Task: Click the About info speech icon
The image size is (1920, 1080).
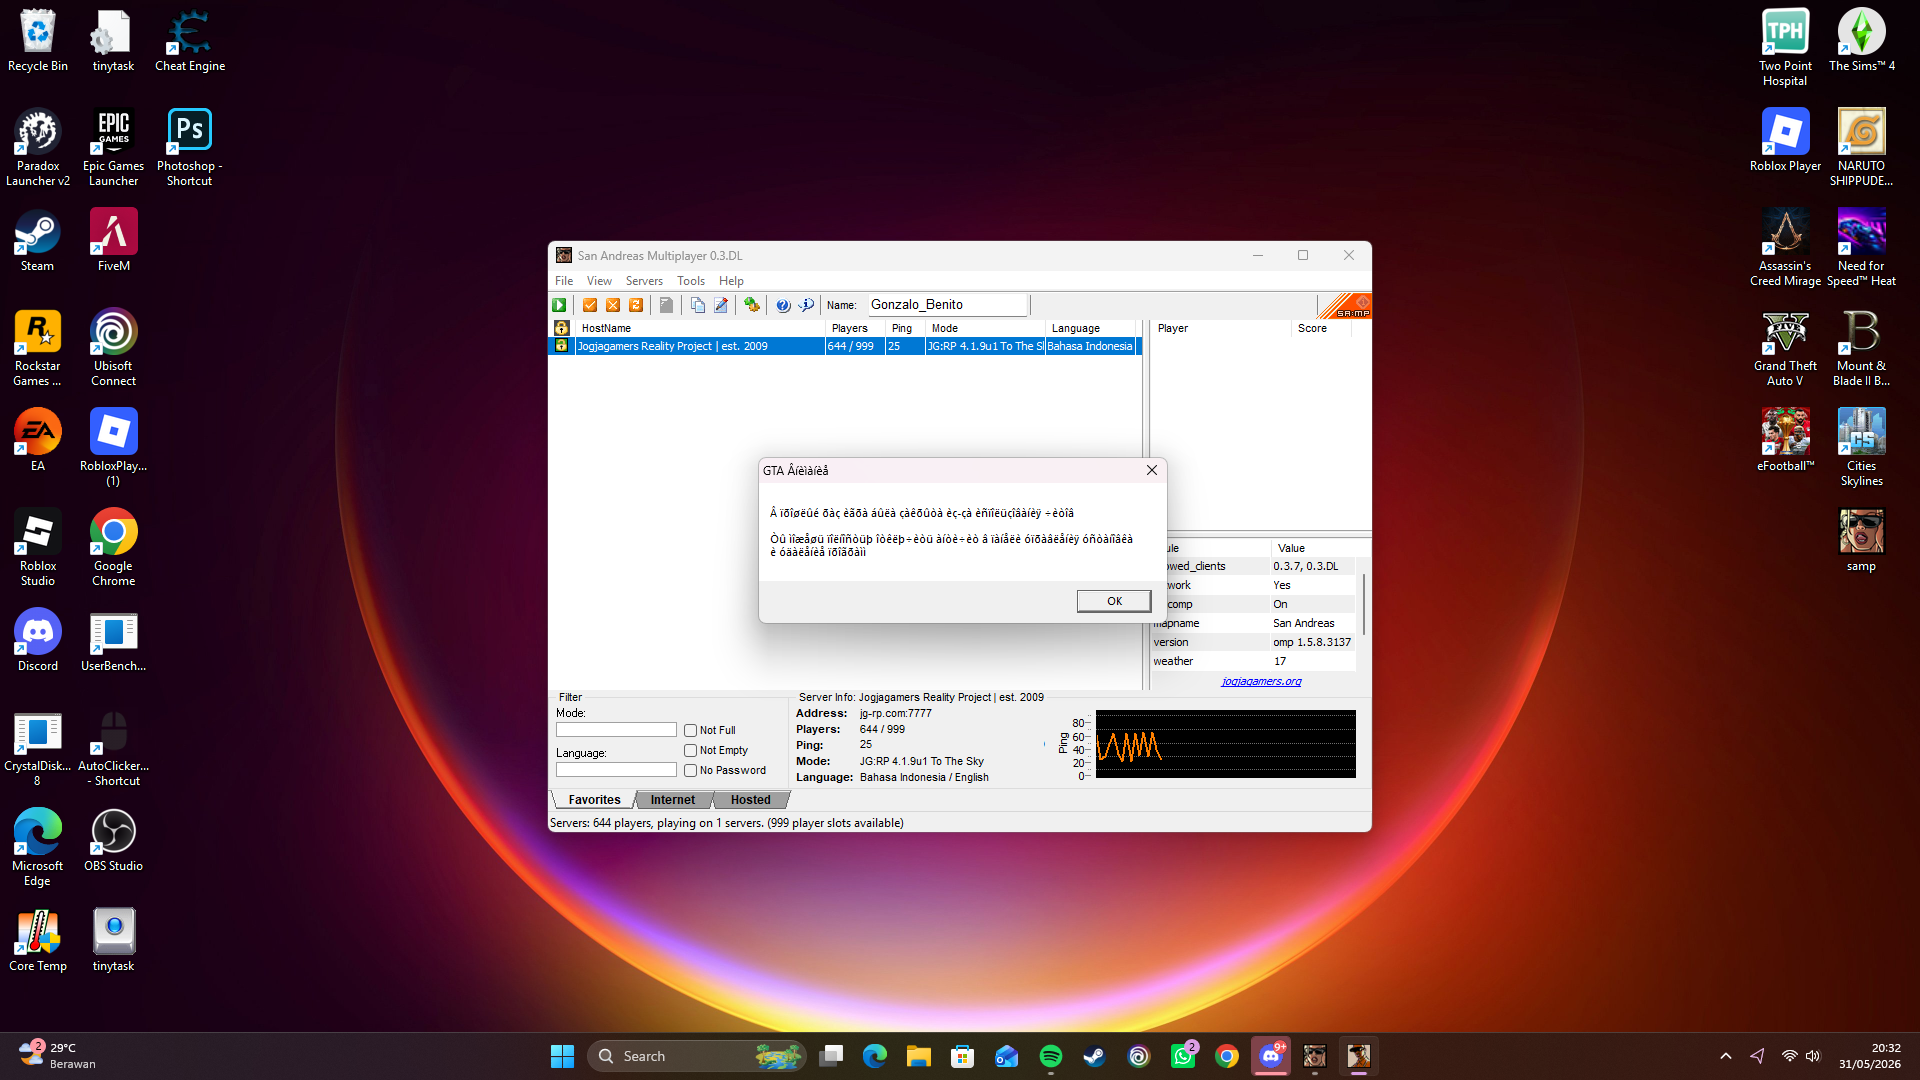Action: 806,305
